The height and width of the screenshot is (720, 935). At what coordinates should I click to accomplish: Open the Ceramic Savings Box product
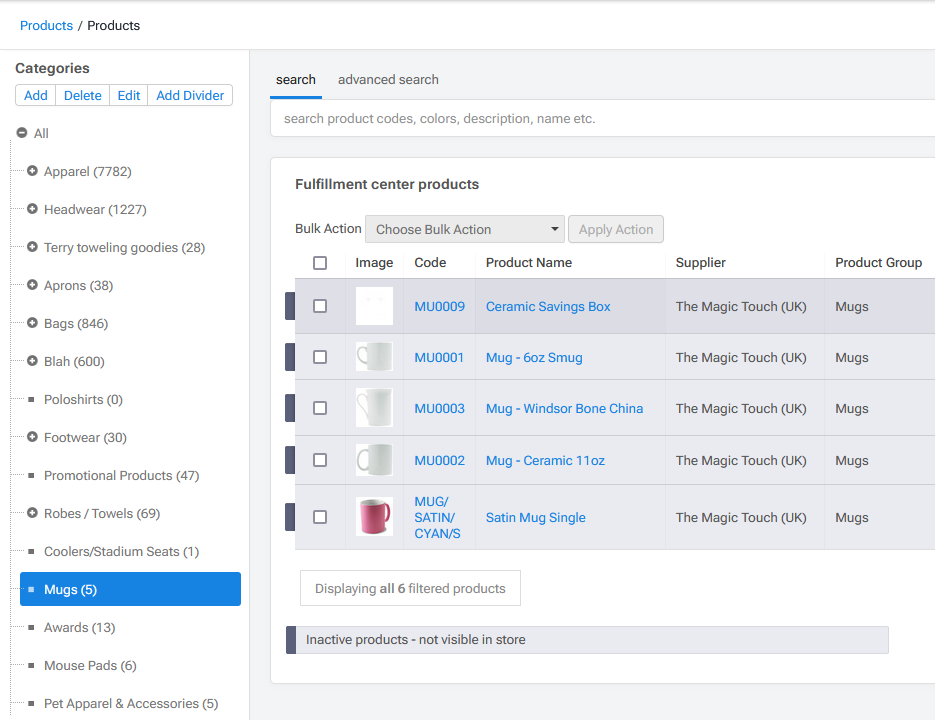[548, 307]
